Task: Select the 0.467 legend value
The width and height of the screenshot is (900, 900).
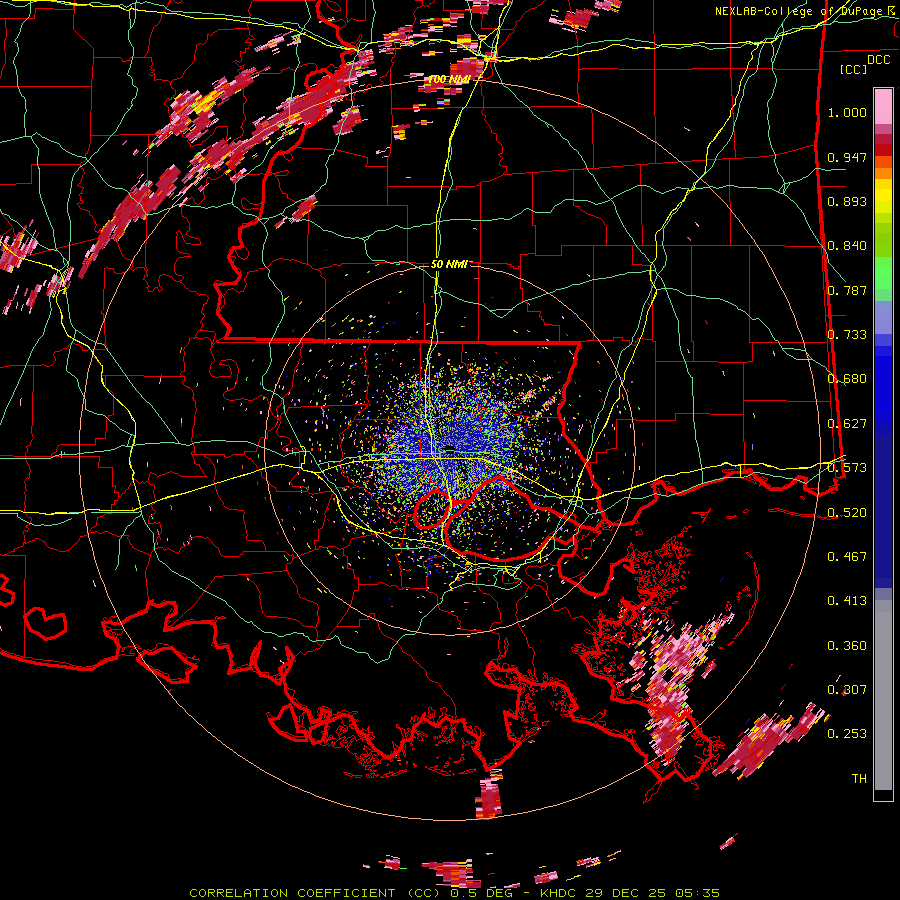Action: tap(847, 557)
